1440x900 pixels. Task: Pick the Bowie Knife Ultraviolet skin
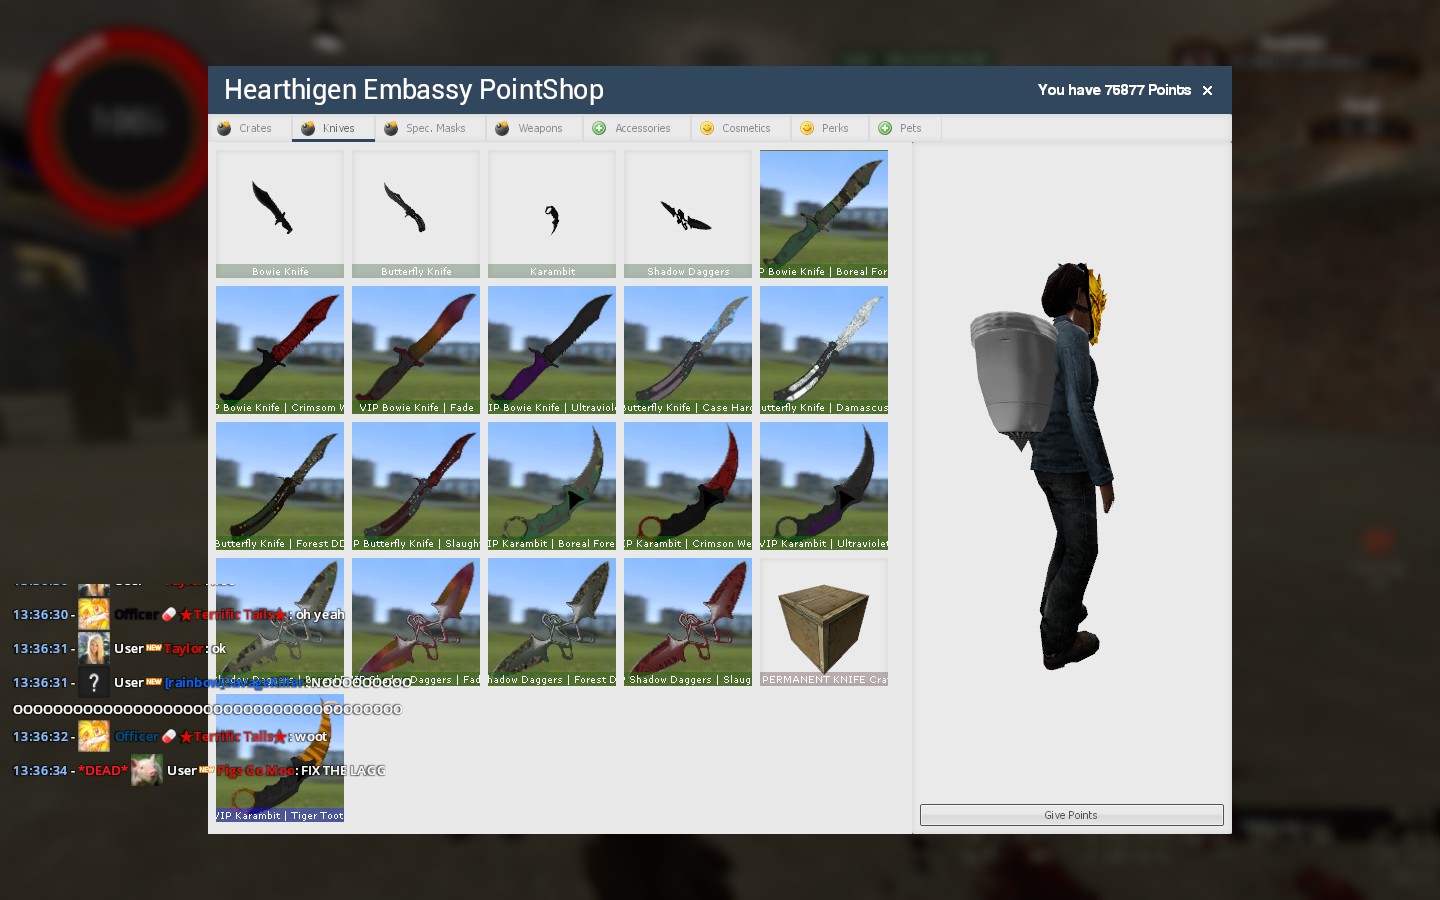pos(552,350)
